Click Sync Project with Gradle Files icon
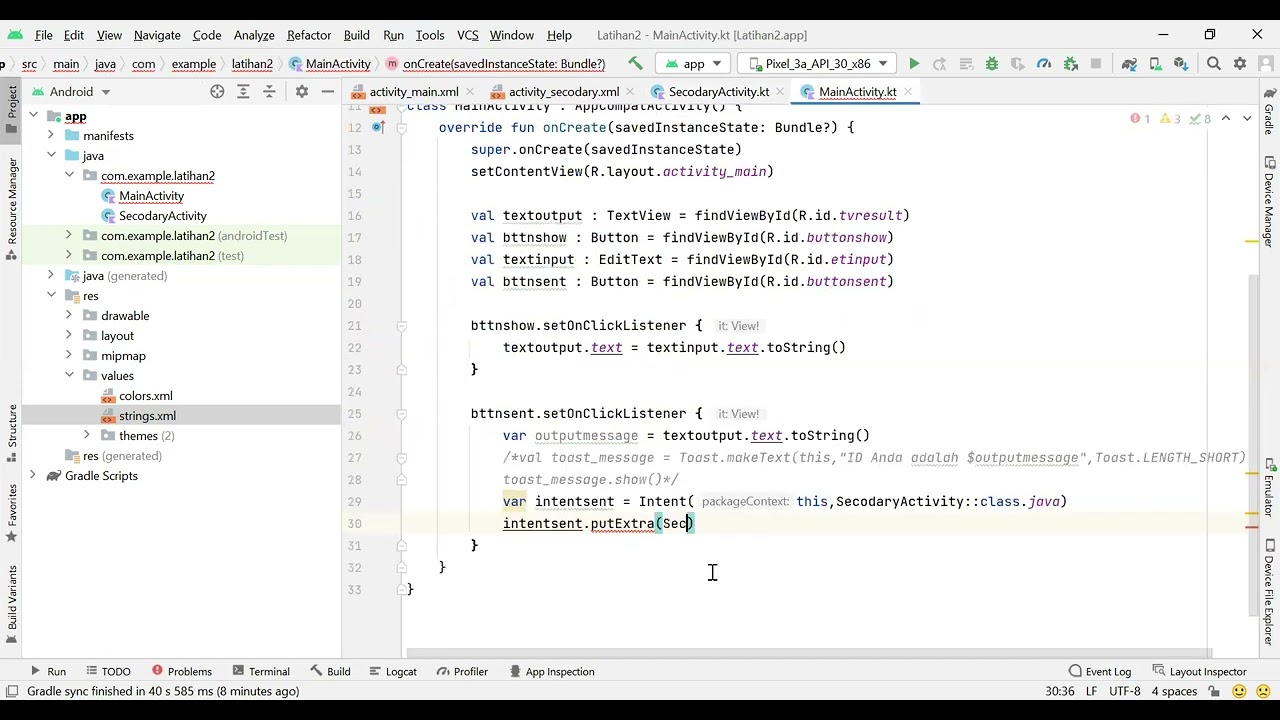1280x720 pixels. click(x=1129, y=64)
